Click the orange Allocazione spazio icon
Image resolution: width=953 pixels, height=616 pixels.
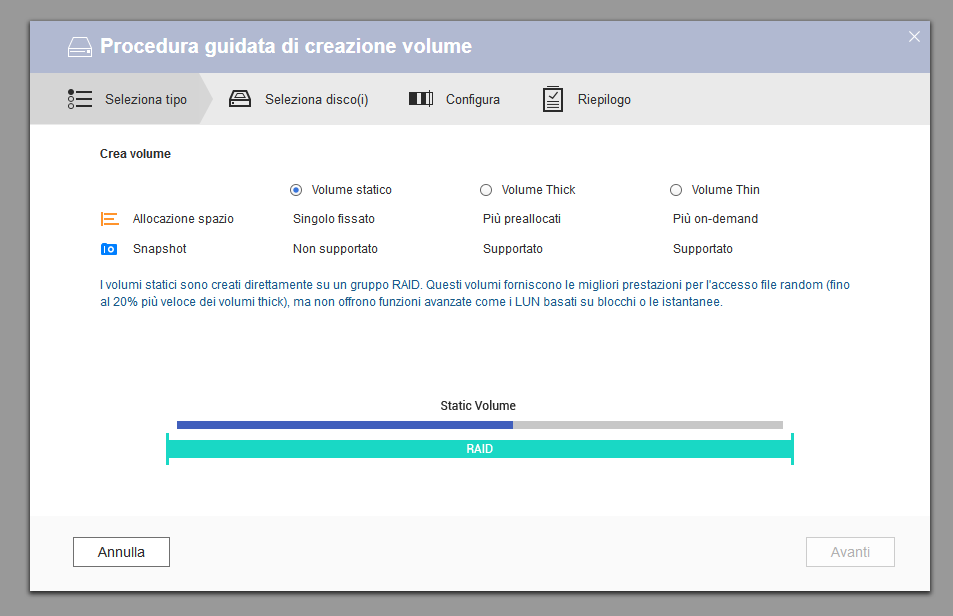coord(110,219)
